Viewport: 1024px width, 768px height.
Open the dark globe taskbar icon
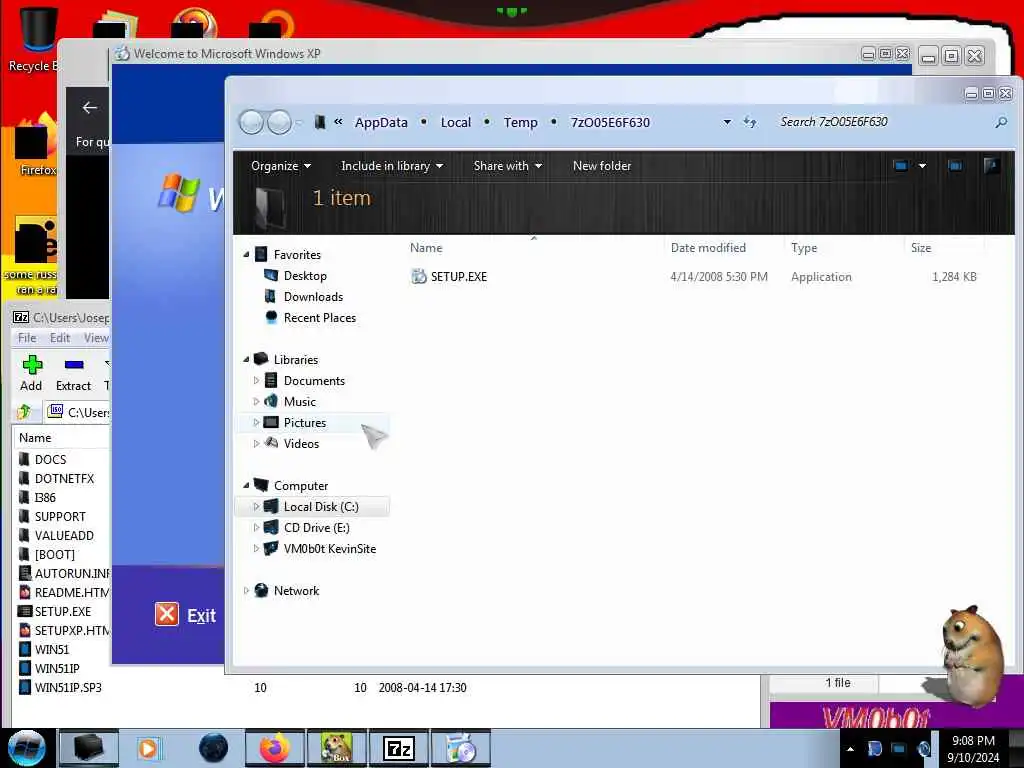coord(214,748)
